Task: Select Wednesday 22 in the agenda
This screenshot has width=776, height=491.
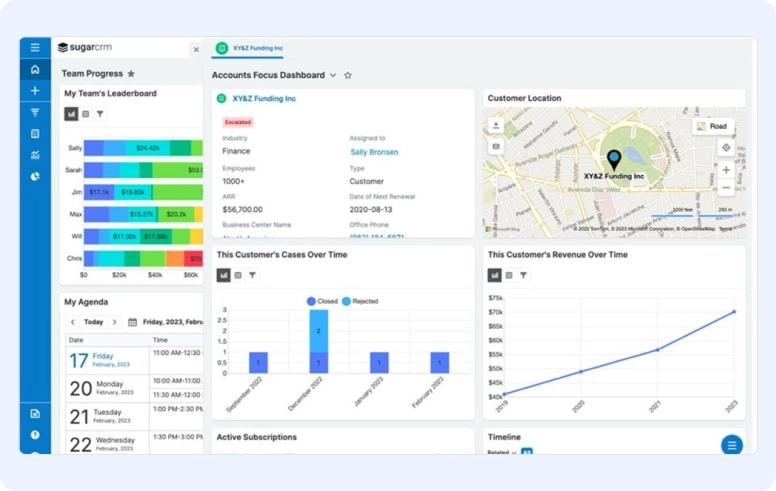Action: coord(107,444)
